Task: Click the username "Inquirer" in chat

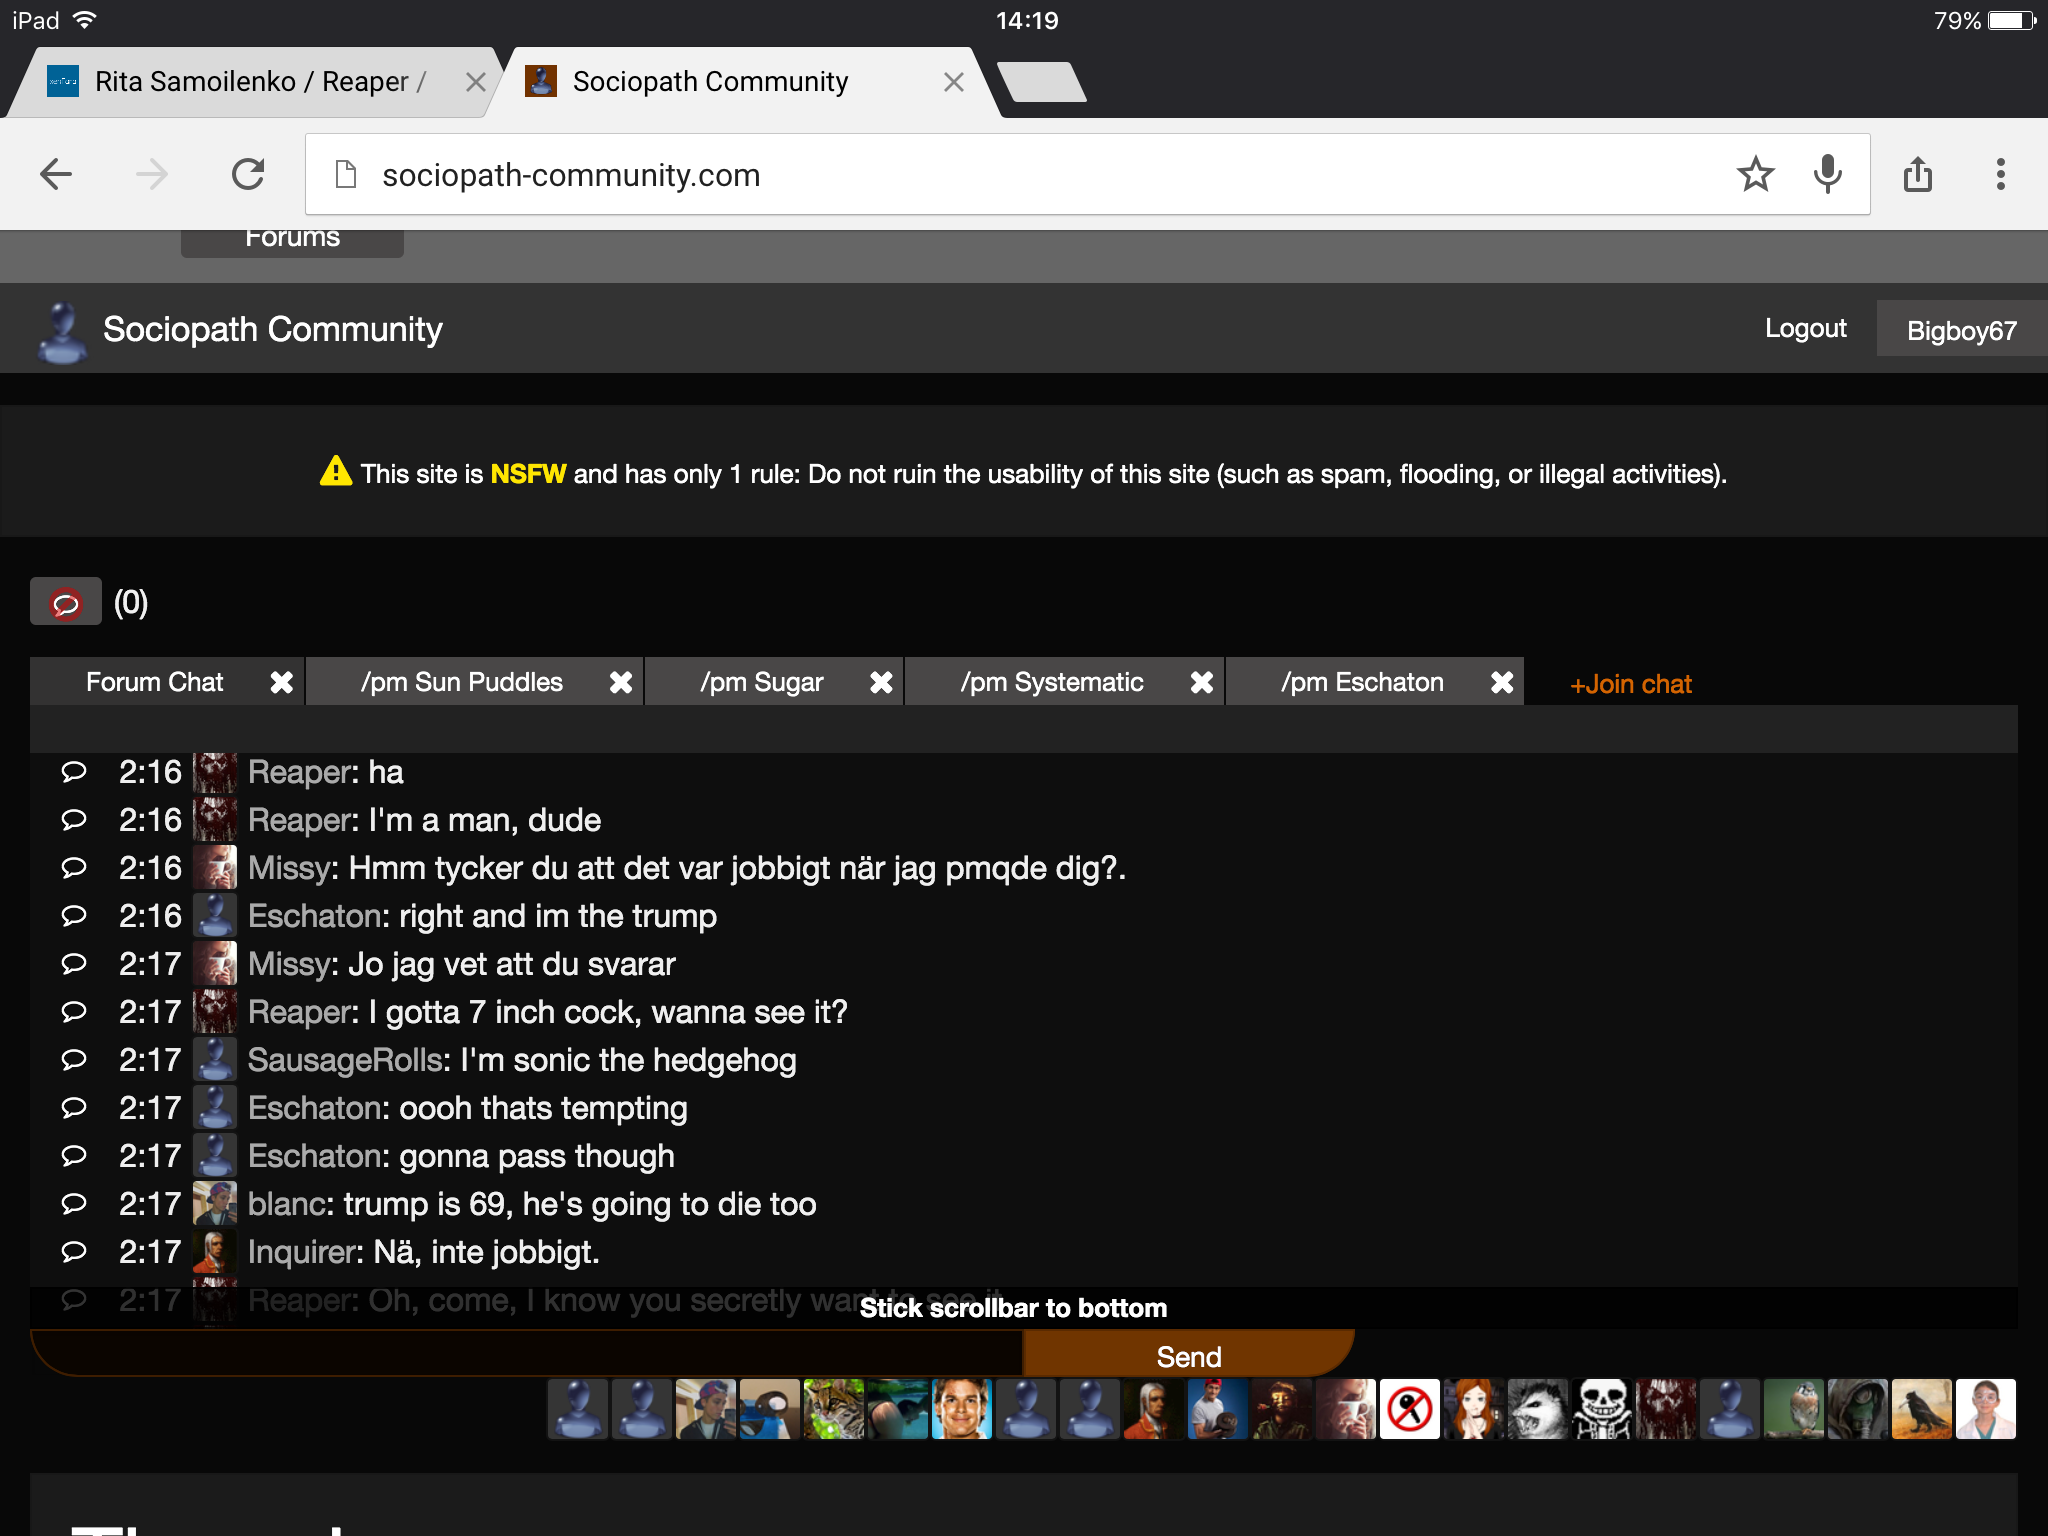Action: [302, 1252]
